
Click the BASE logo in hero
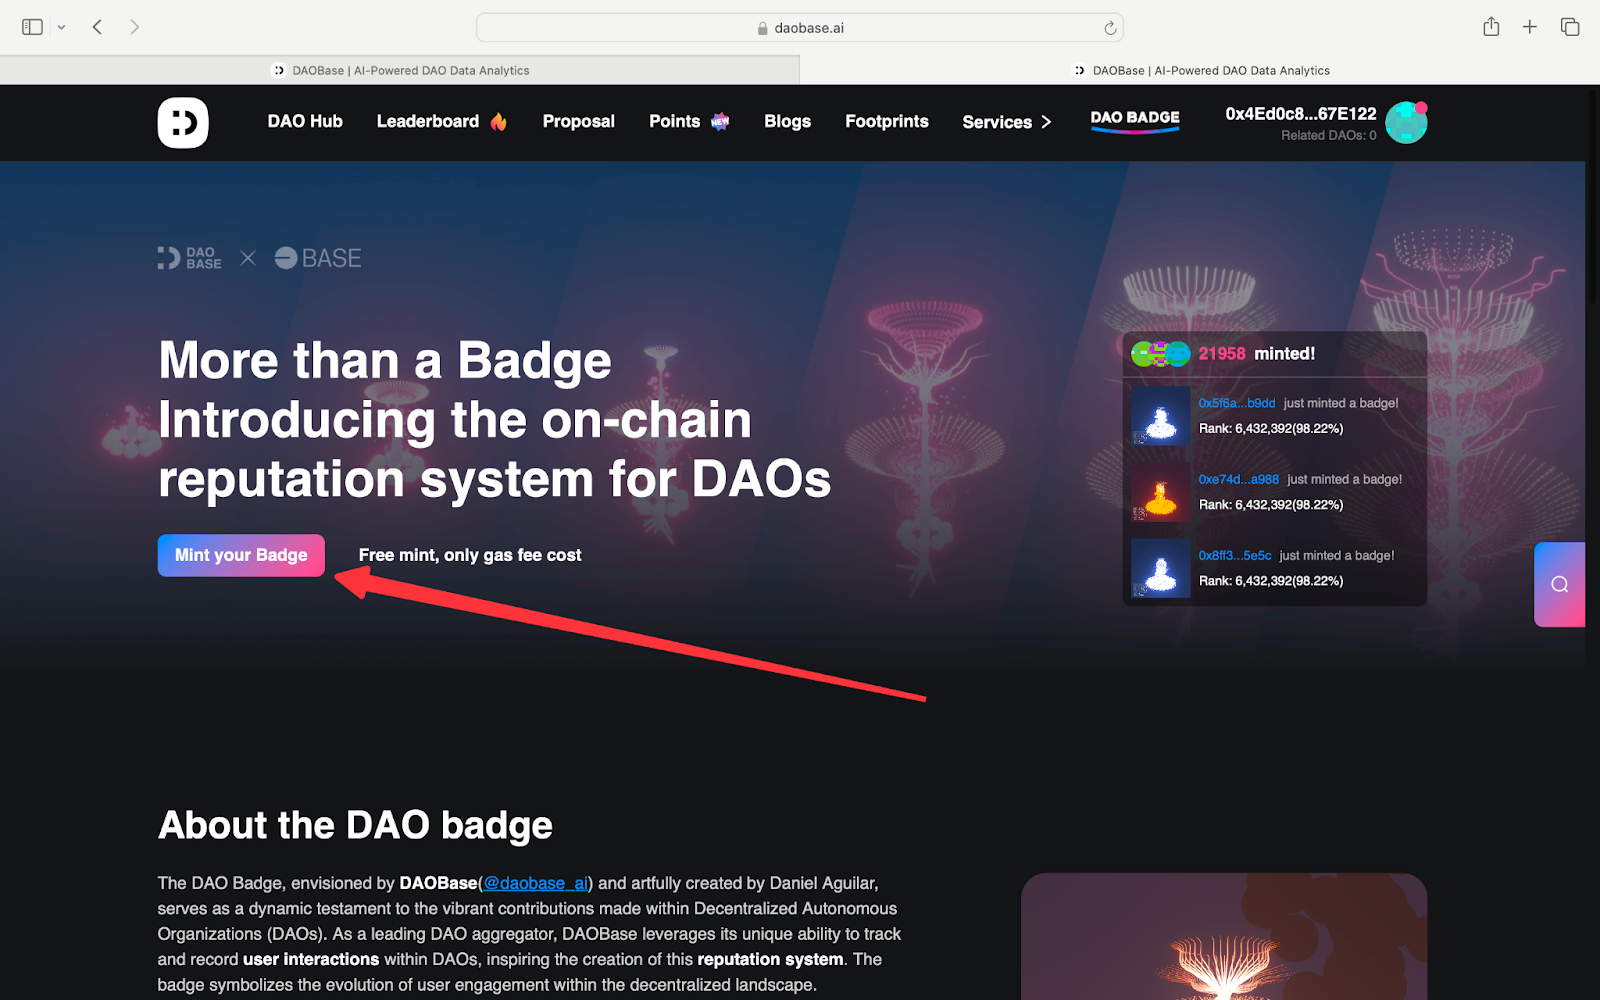click(318, 258)
